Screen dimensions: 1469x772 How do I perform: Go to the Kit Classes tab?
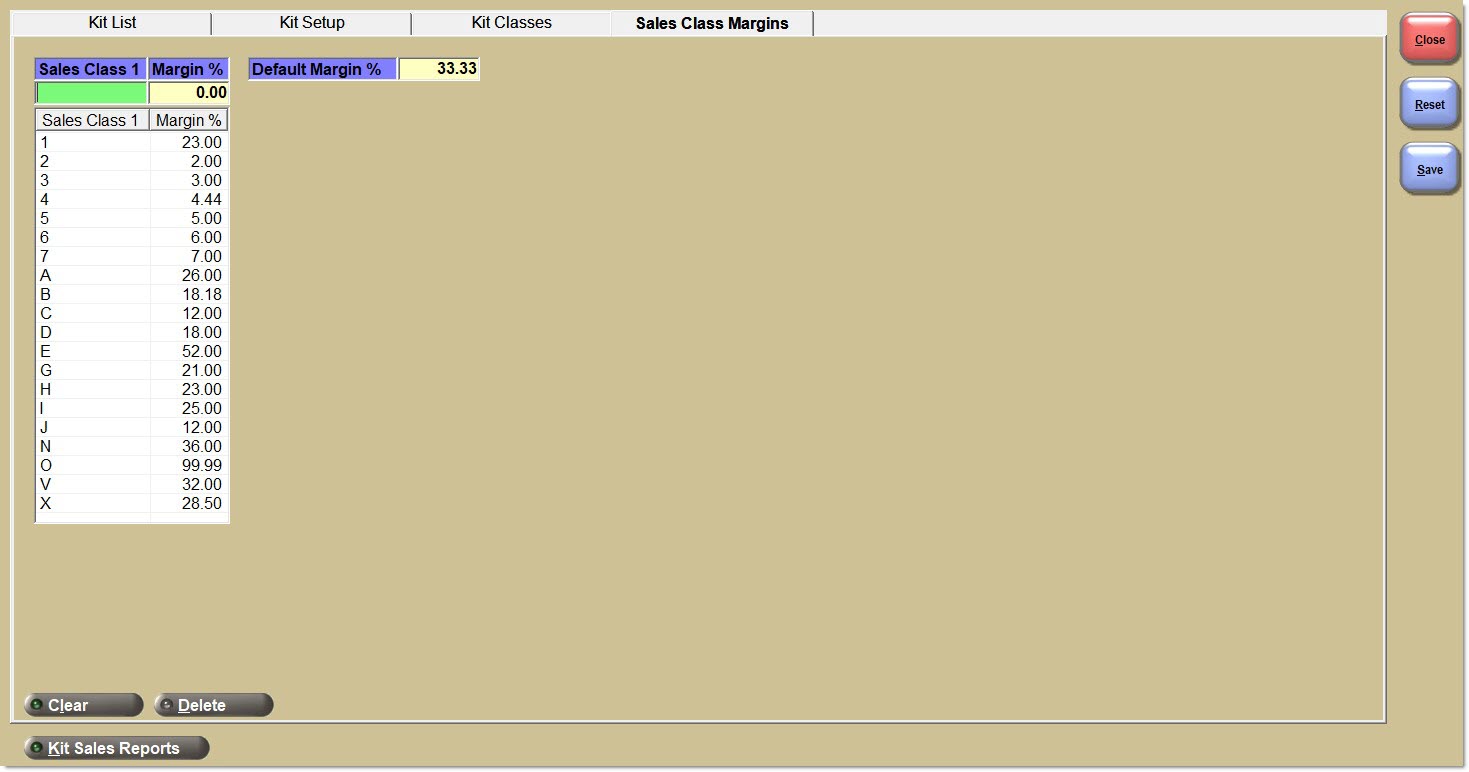511,22
